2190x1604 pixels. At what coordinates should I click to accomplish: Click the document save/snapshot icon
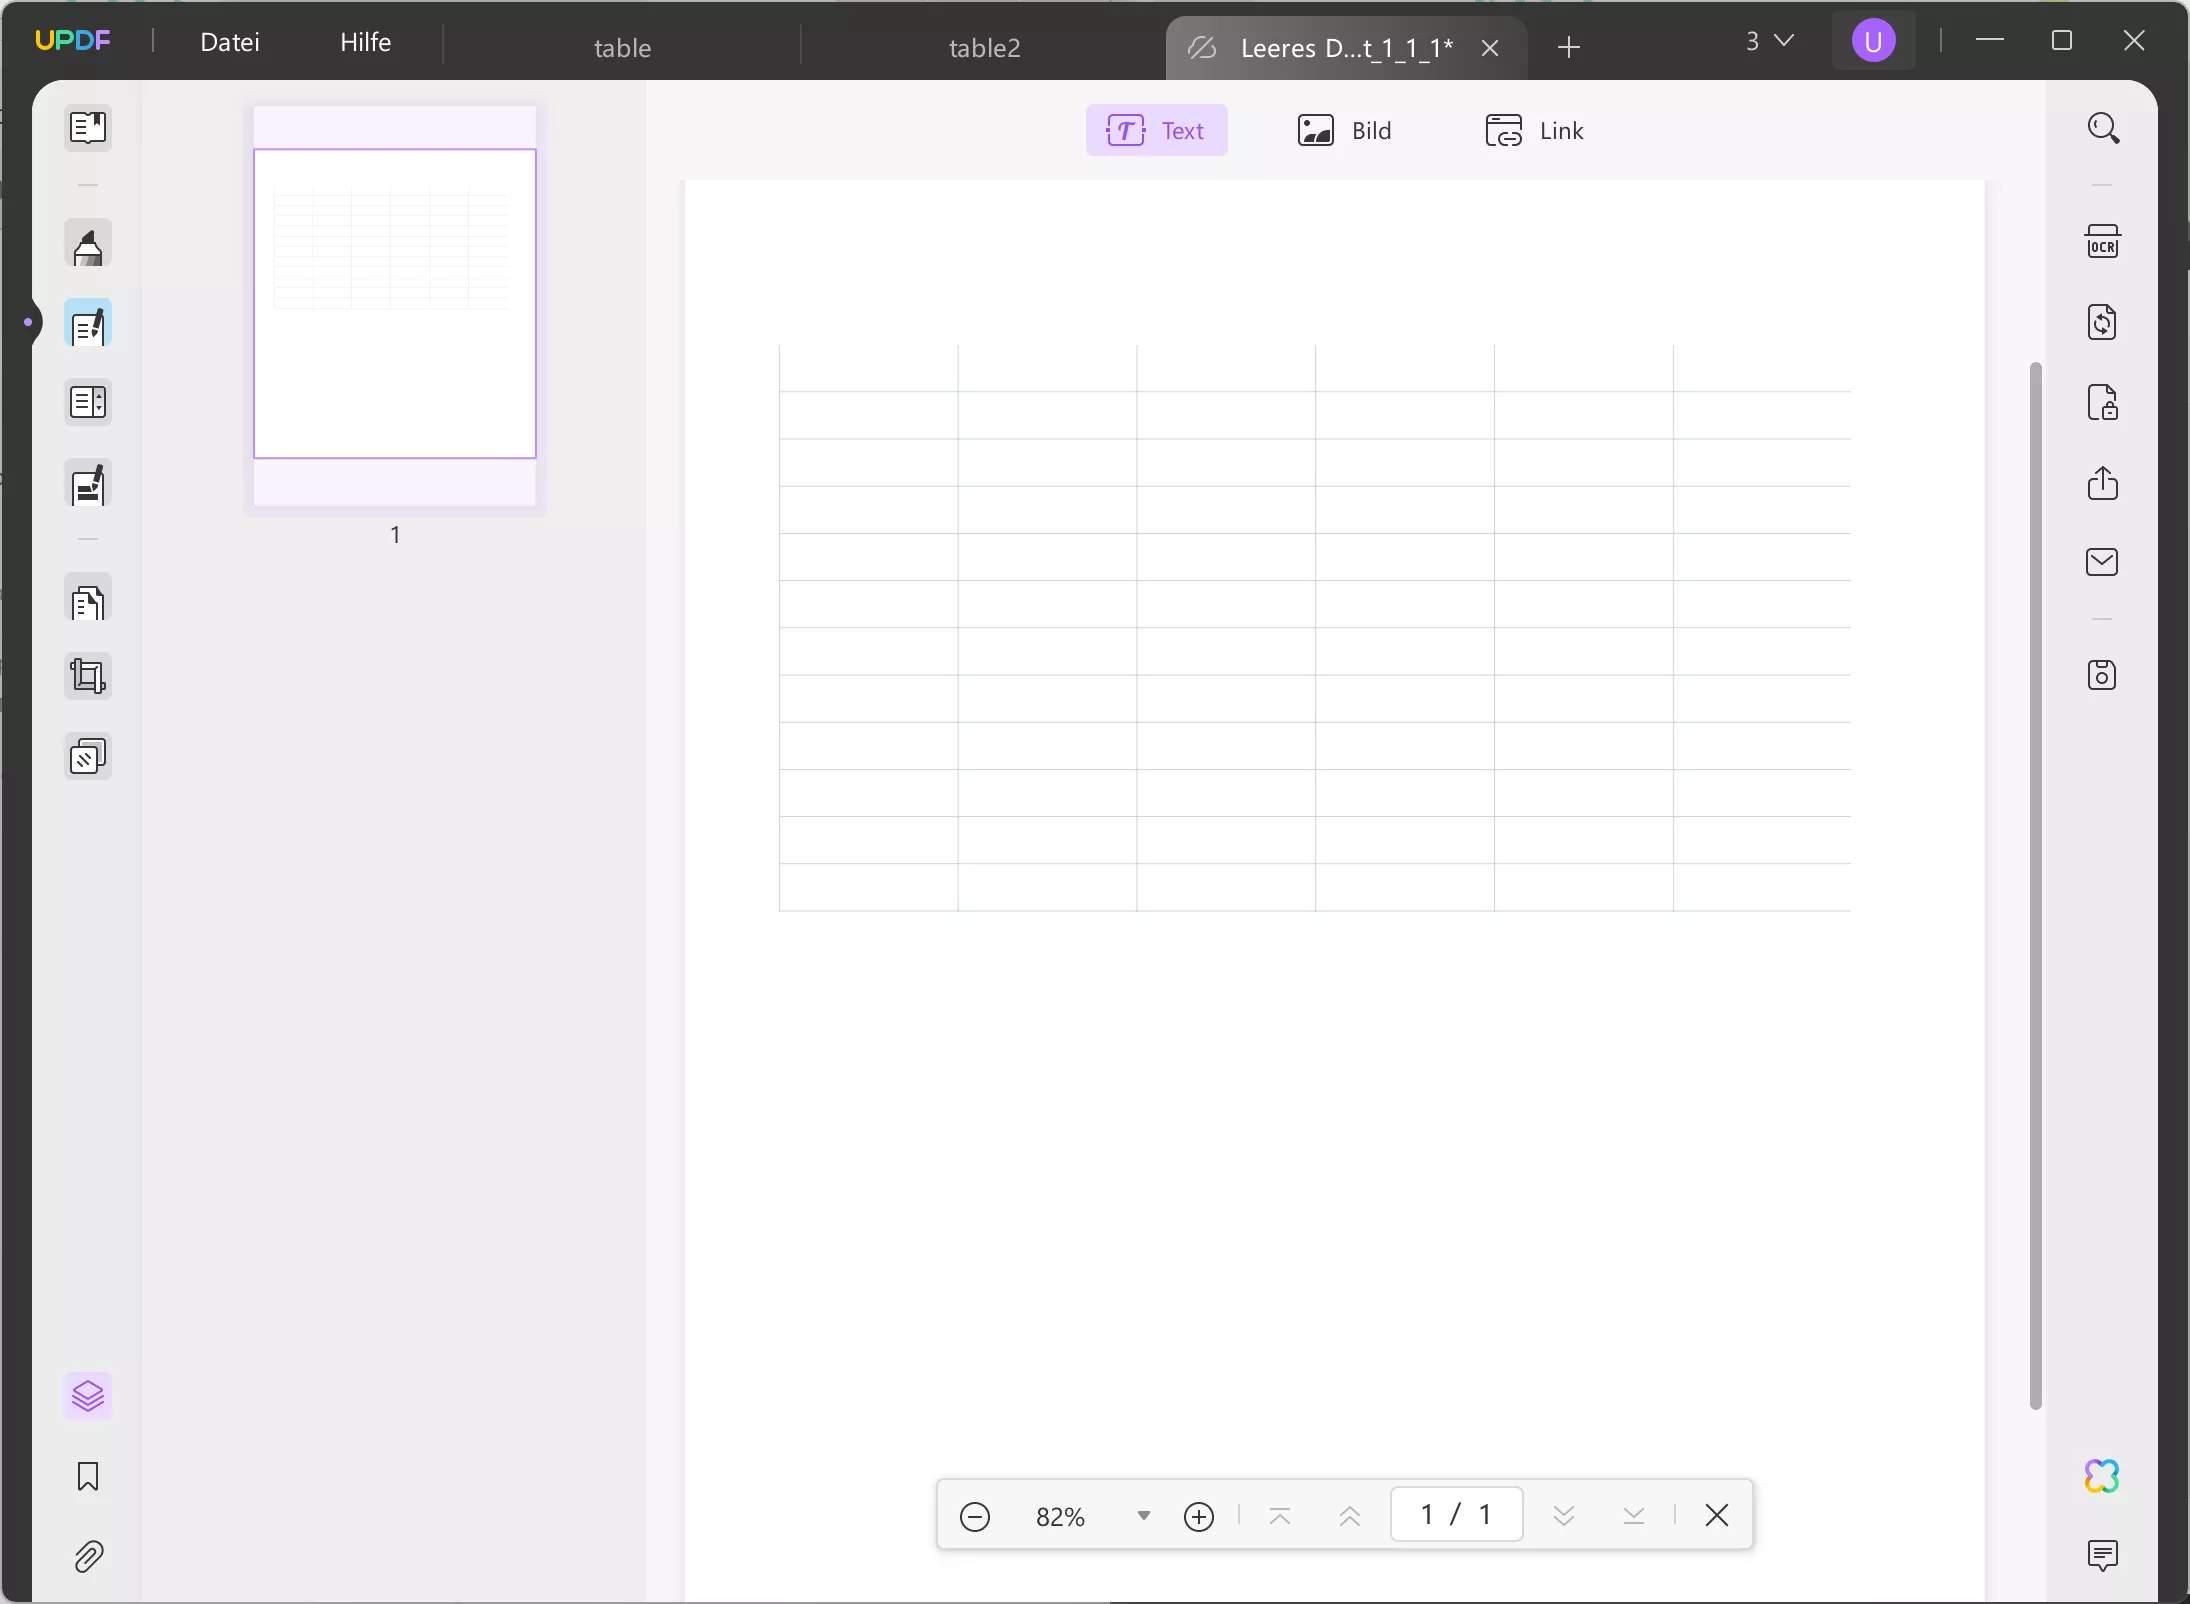[x=2103, y=675]
